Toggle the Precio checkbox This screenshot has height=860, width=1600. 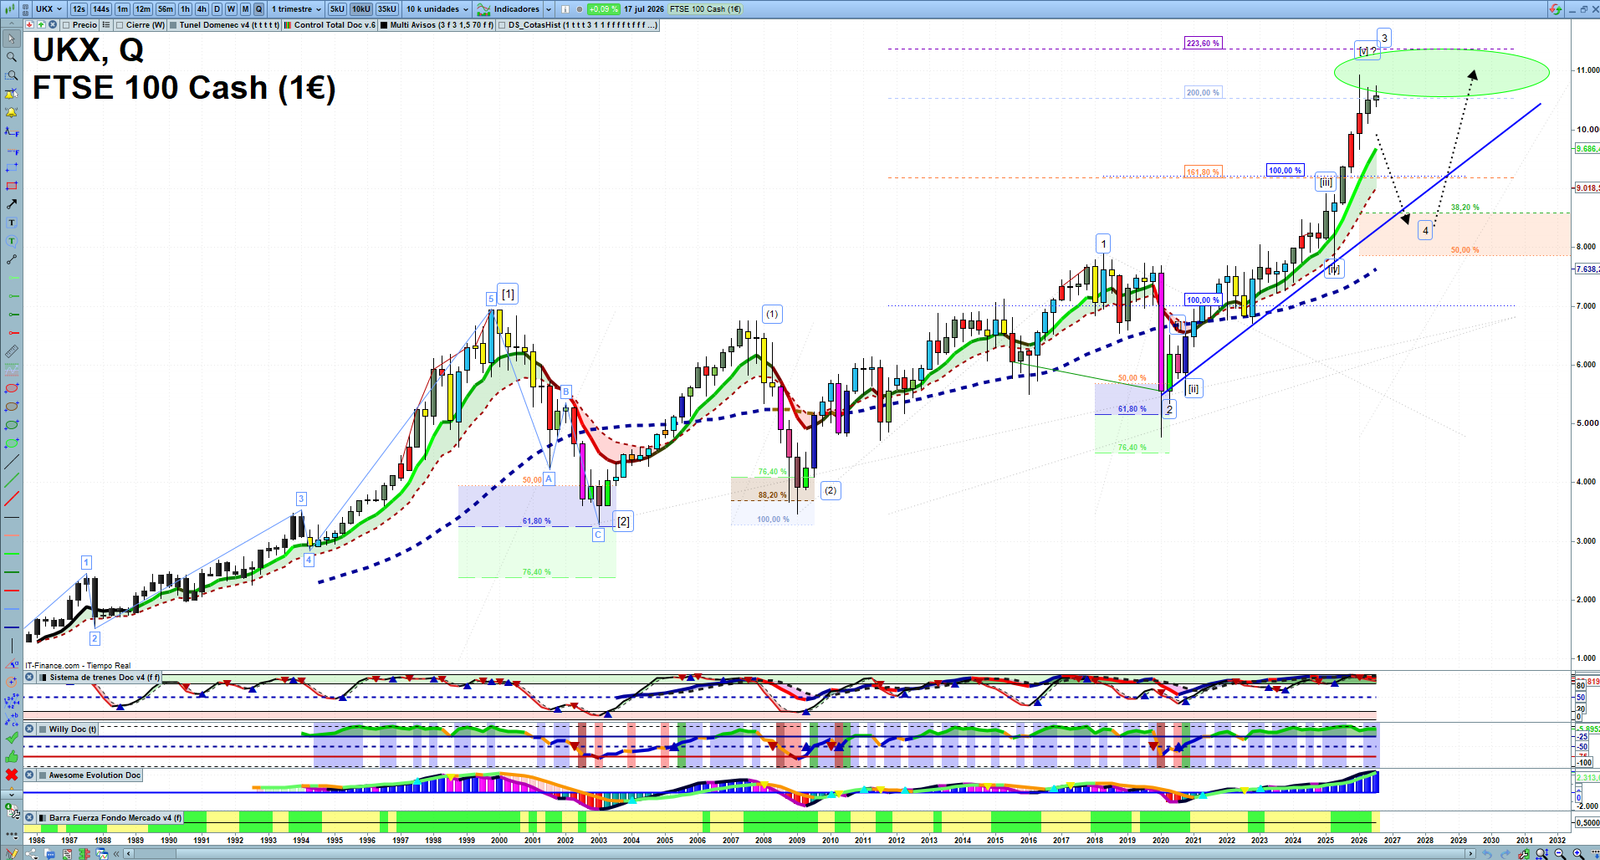66,25
